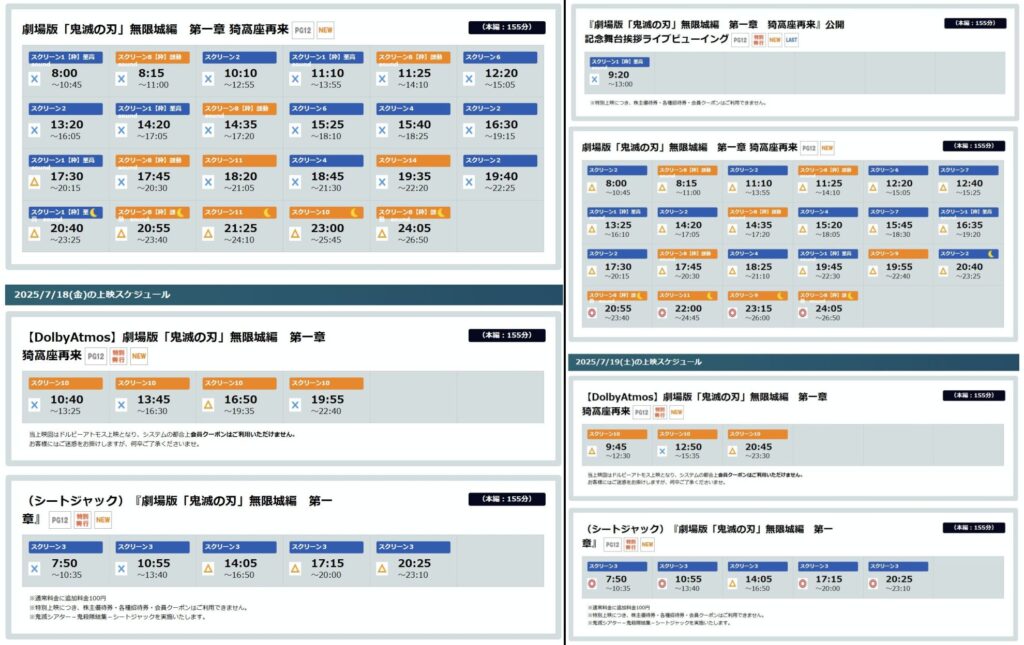Click 特別興行 badge on 7/19 Seat Jack title
1024x645 pixels.
pyautogui.click(x=630, y=544)
